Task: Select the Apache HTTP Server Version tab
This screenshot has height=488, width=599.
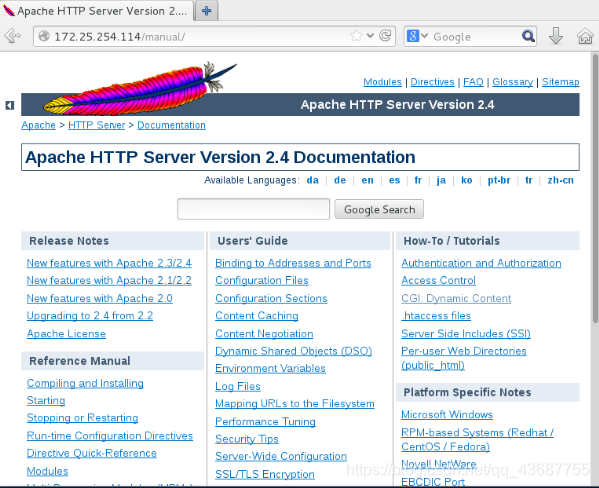Action: coord(97,11)
